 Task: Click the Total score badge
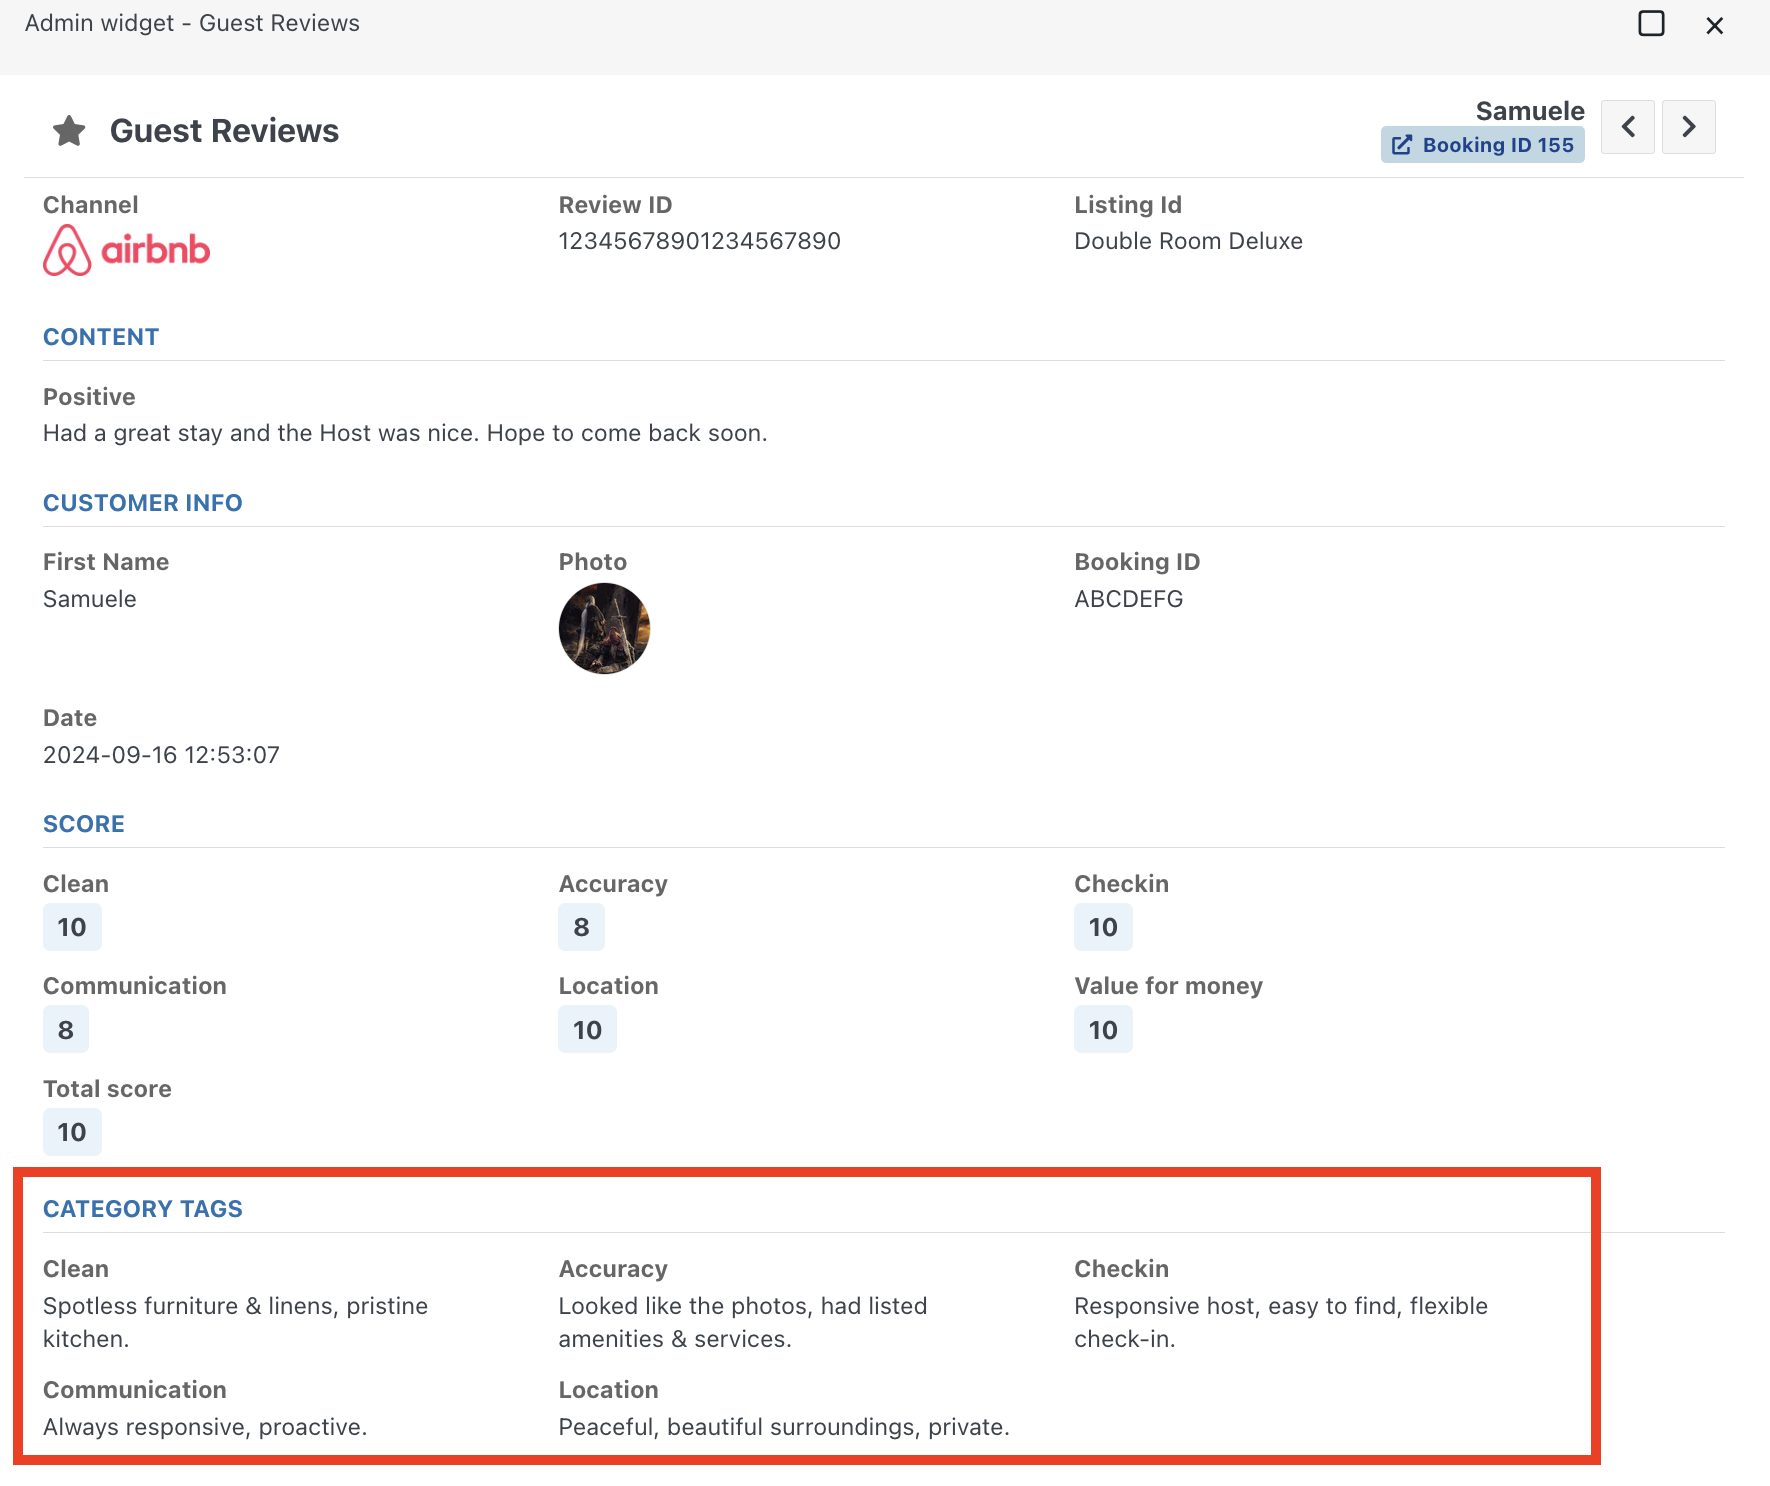(x=72, y=1132)
